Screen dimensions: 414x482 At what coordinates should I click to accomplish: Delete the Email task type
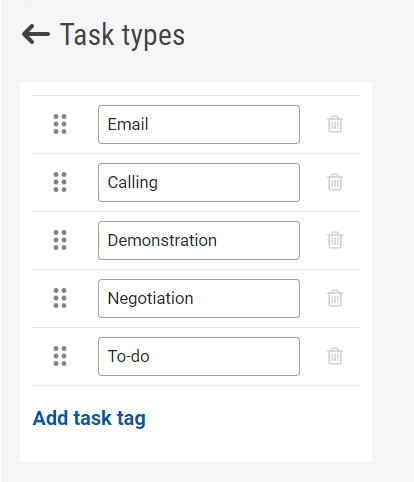pyautogui.click(x=335, y=124)
